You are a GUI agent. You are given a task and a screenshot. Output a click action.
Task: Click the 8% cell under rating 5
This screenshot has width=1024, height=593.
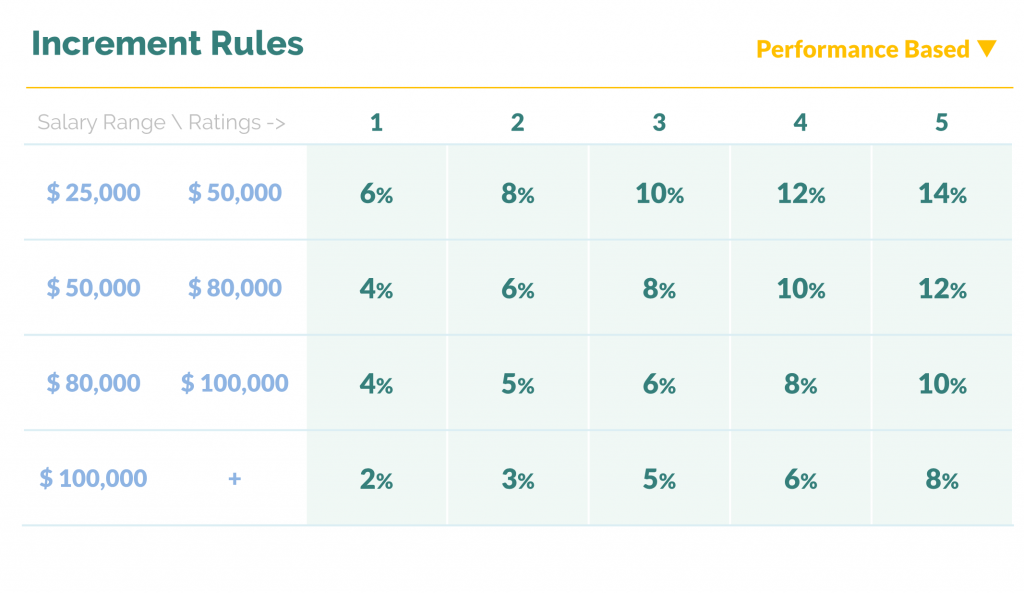pos(942,479)
